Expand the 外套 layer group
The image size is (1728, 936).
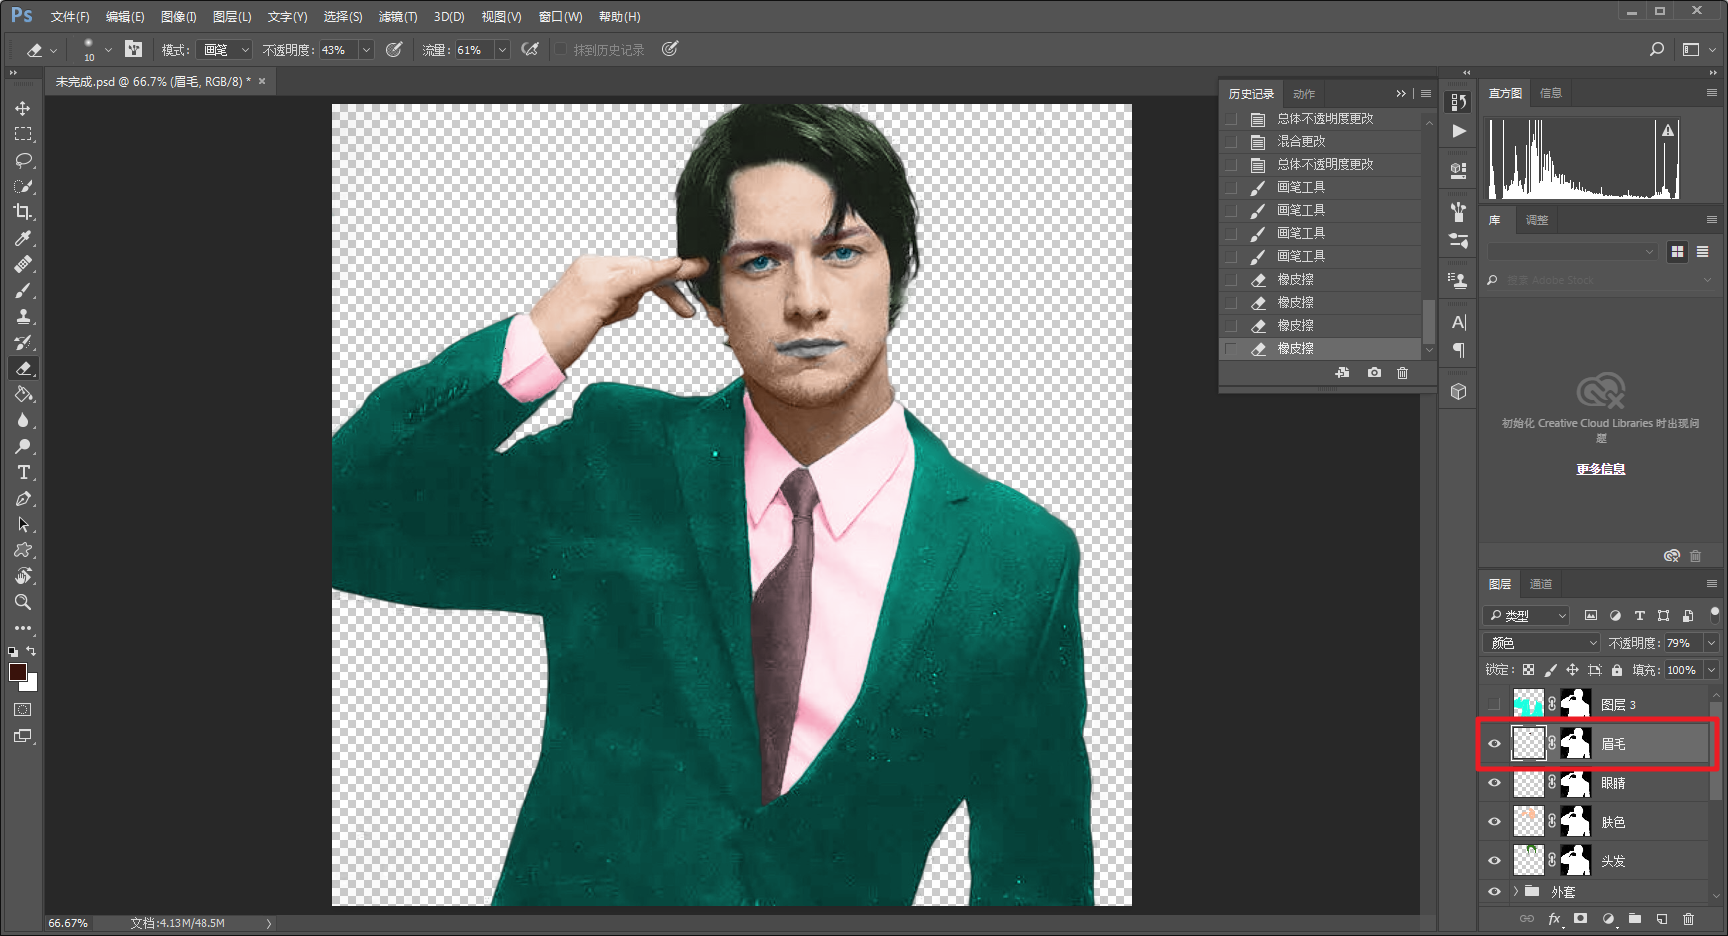coord(1516,891)
